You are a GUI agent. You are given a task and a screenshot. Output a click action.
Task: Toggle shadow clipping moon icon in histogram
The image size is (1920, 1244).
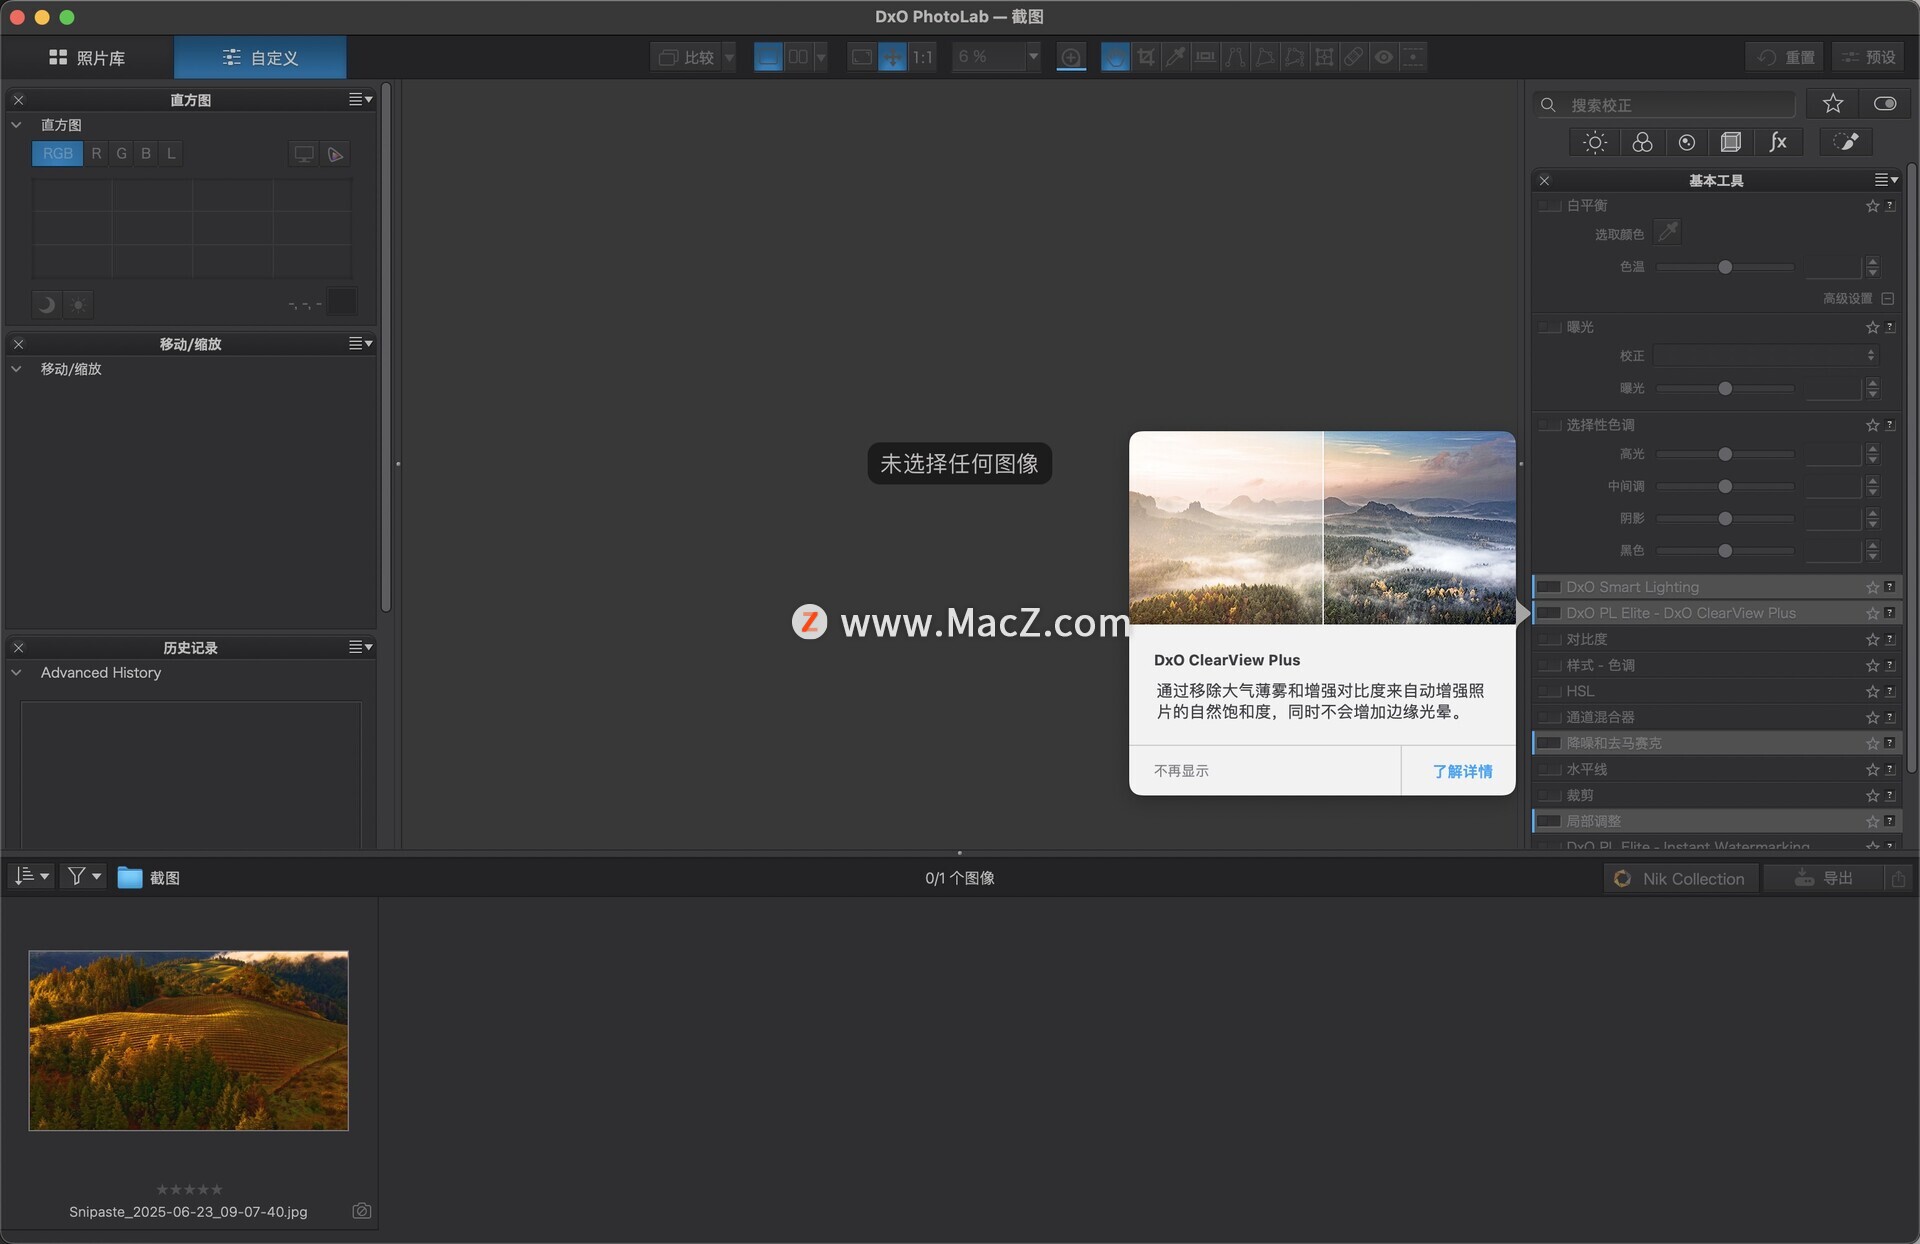(x=46, y=304)
